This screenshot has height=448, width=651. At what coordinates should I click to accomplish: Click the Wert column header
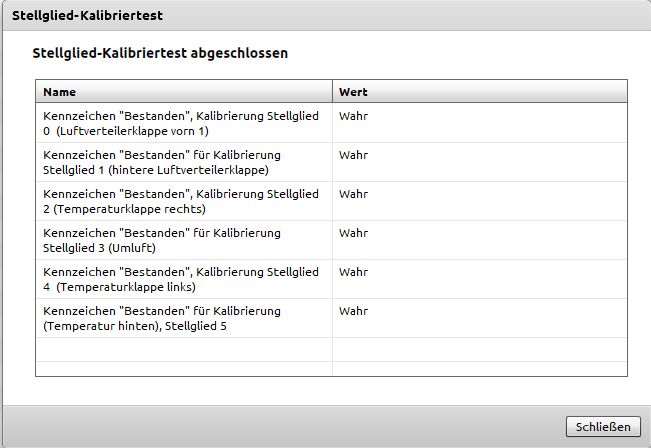[x=353, y=92]
